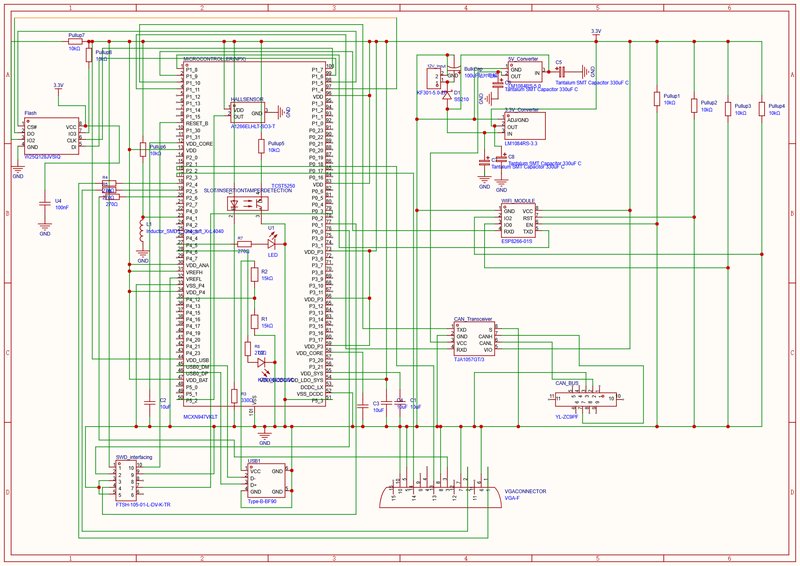The image size is (800, 566).
Task: Click the CAN_Transceiver designator text
Action: click(x=473, y=319)
